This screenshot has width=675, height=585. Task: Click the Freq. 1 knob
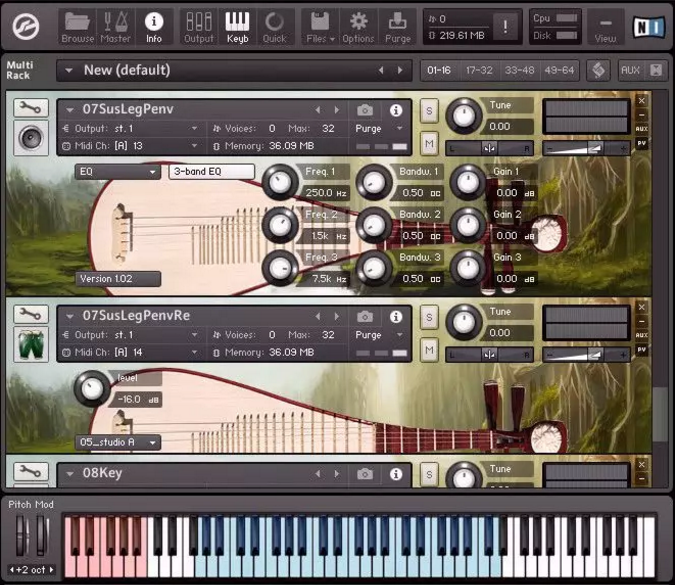coord(280,182)
